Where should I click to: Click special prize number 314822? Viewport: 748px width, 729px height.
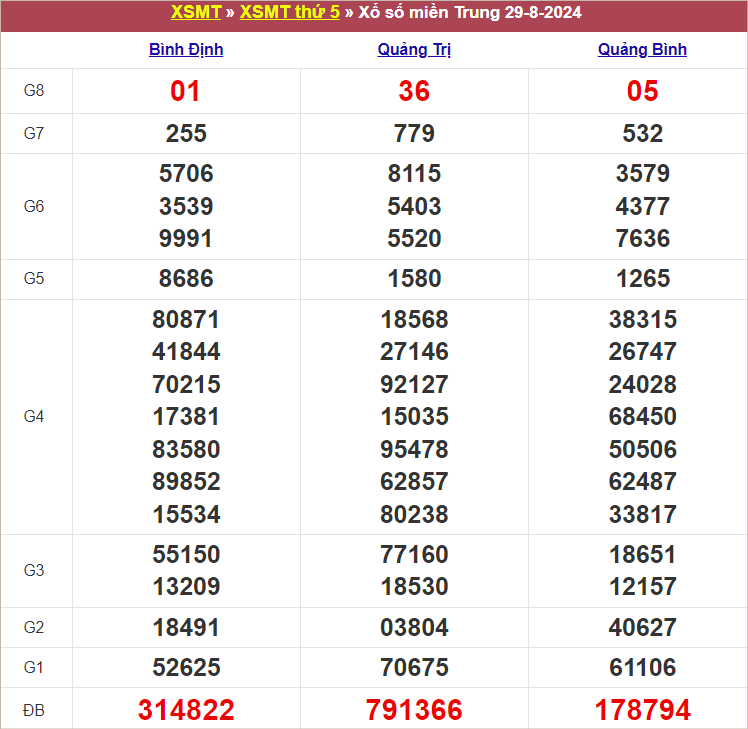pos(186,710)
